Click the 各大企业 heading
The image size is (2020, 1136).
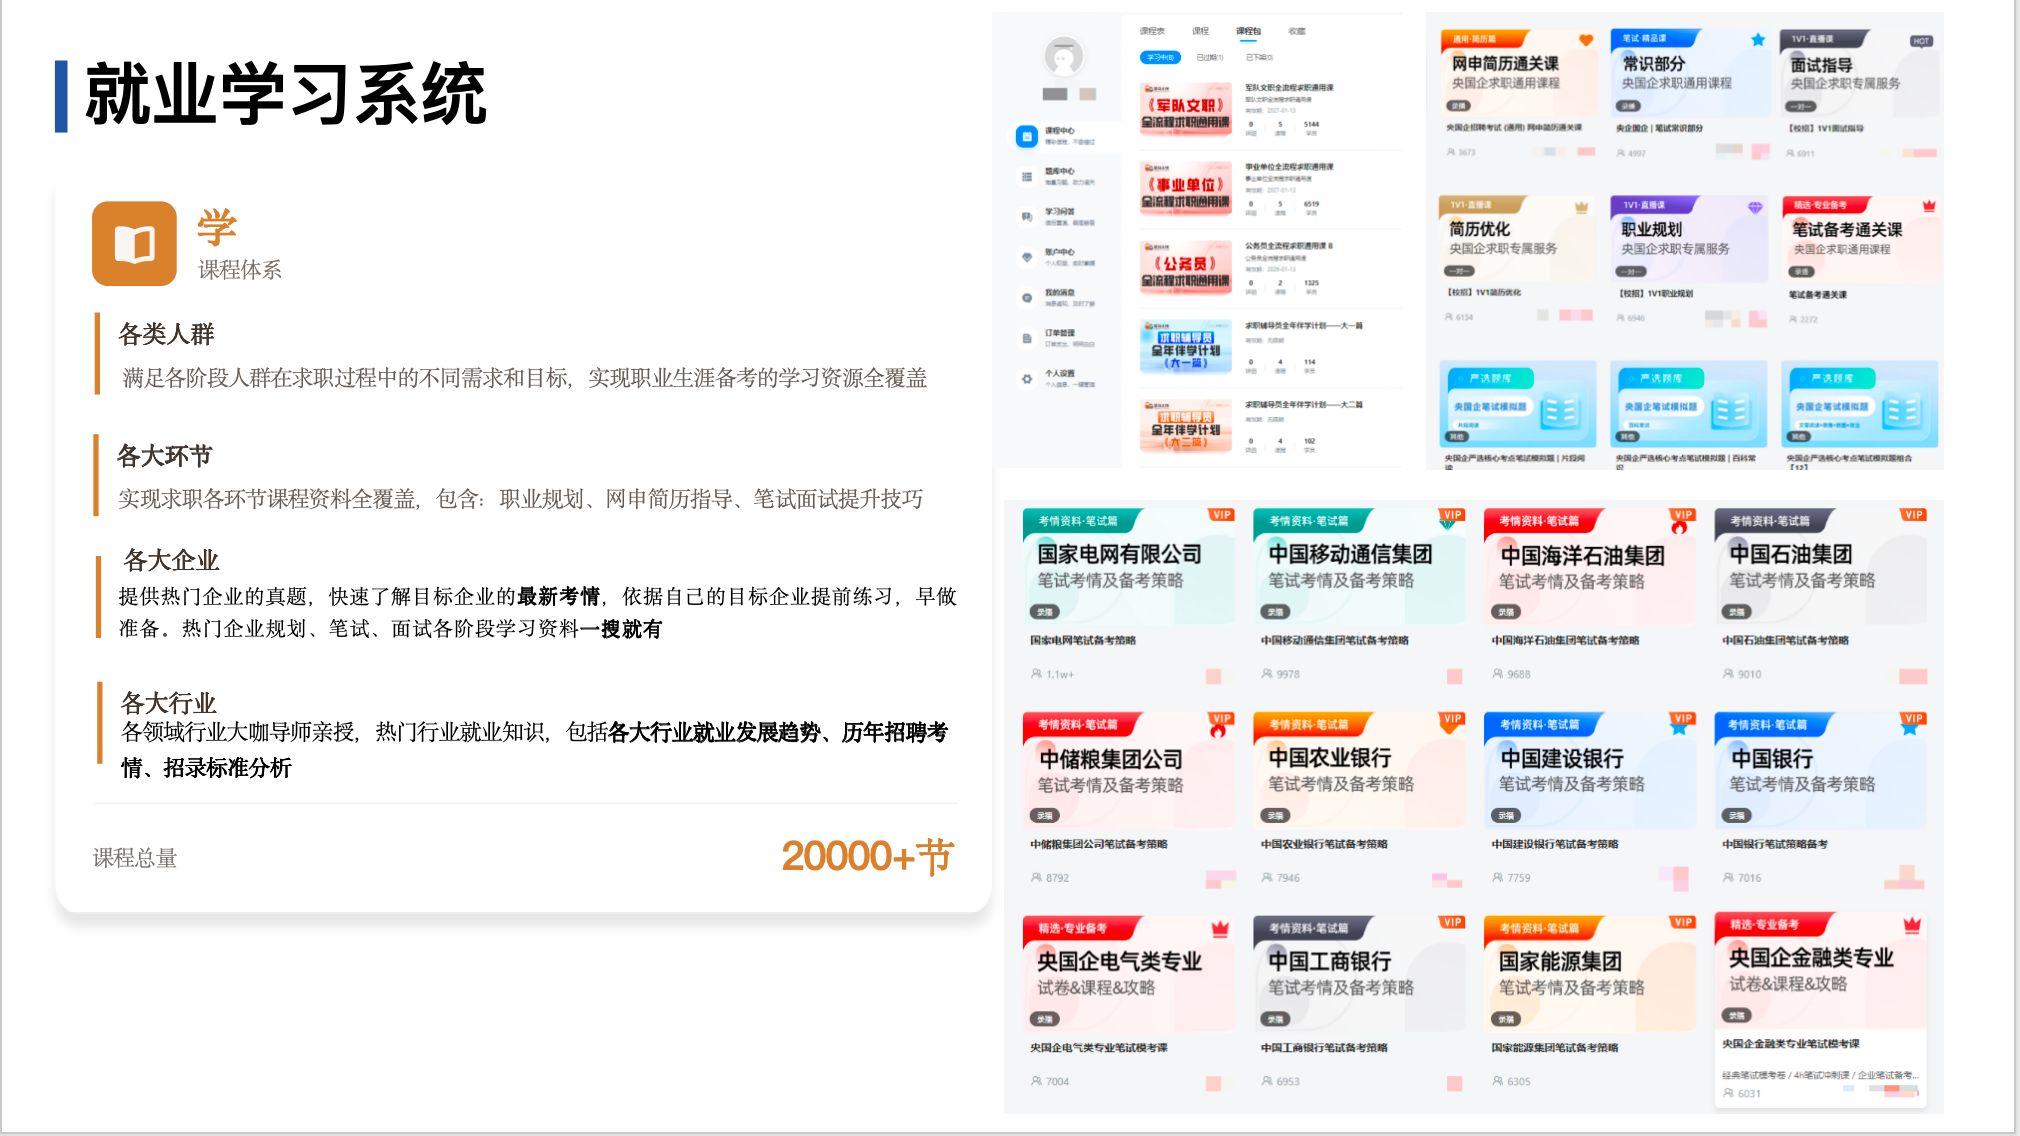point(171,560)
